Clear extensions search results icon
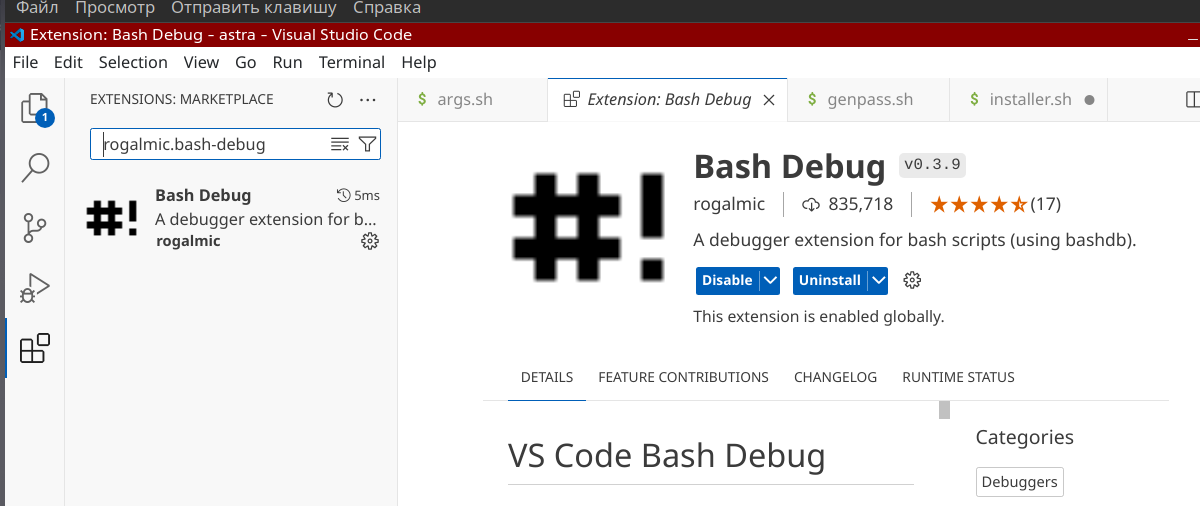The width and height of the screenshot is (1200, 506). pyautogui.click(x=340, y=144)
